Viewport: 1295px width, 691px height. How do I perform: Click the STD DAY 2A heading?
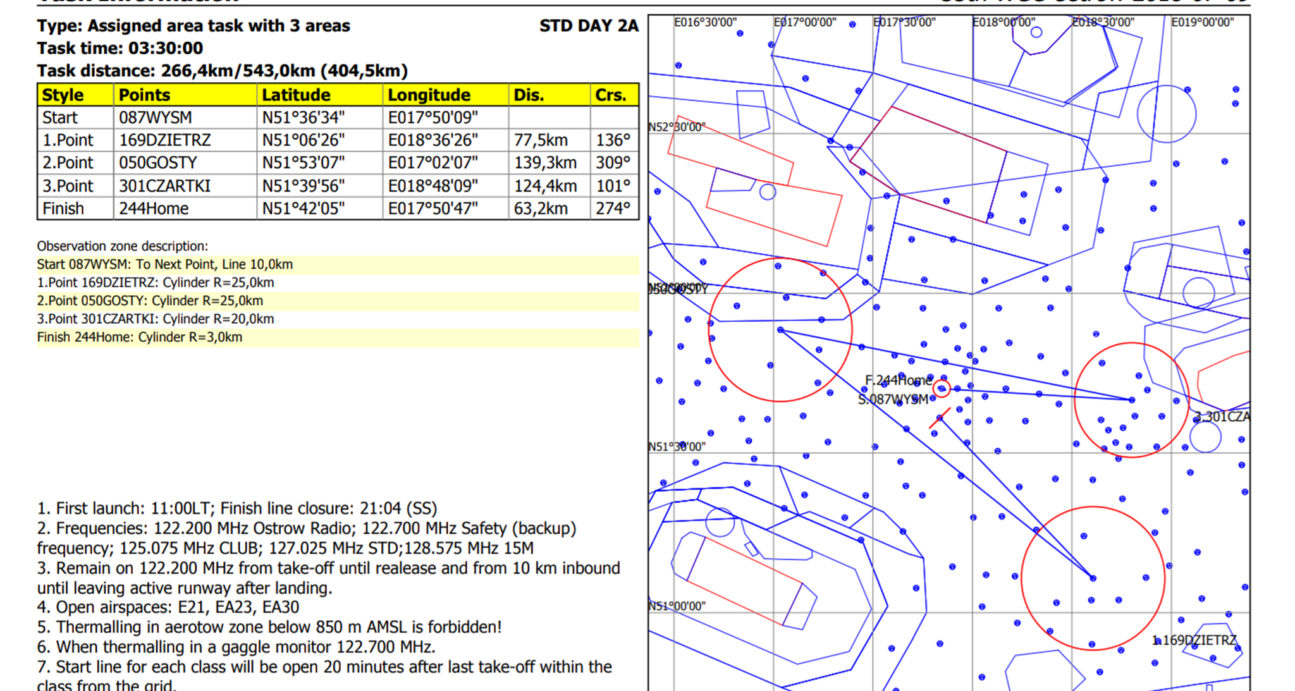[x=588, y=26]
